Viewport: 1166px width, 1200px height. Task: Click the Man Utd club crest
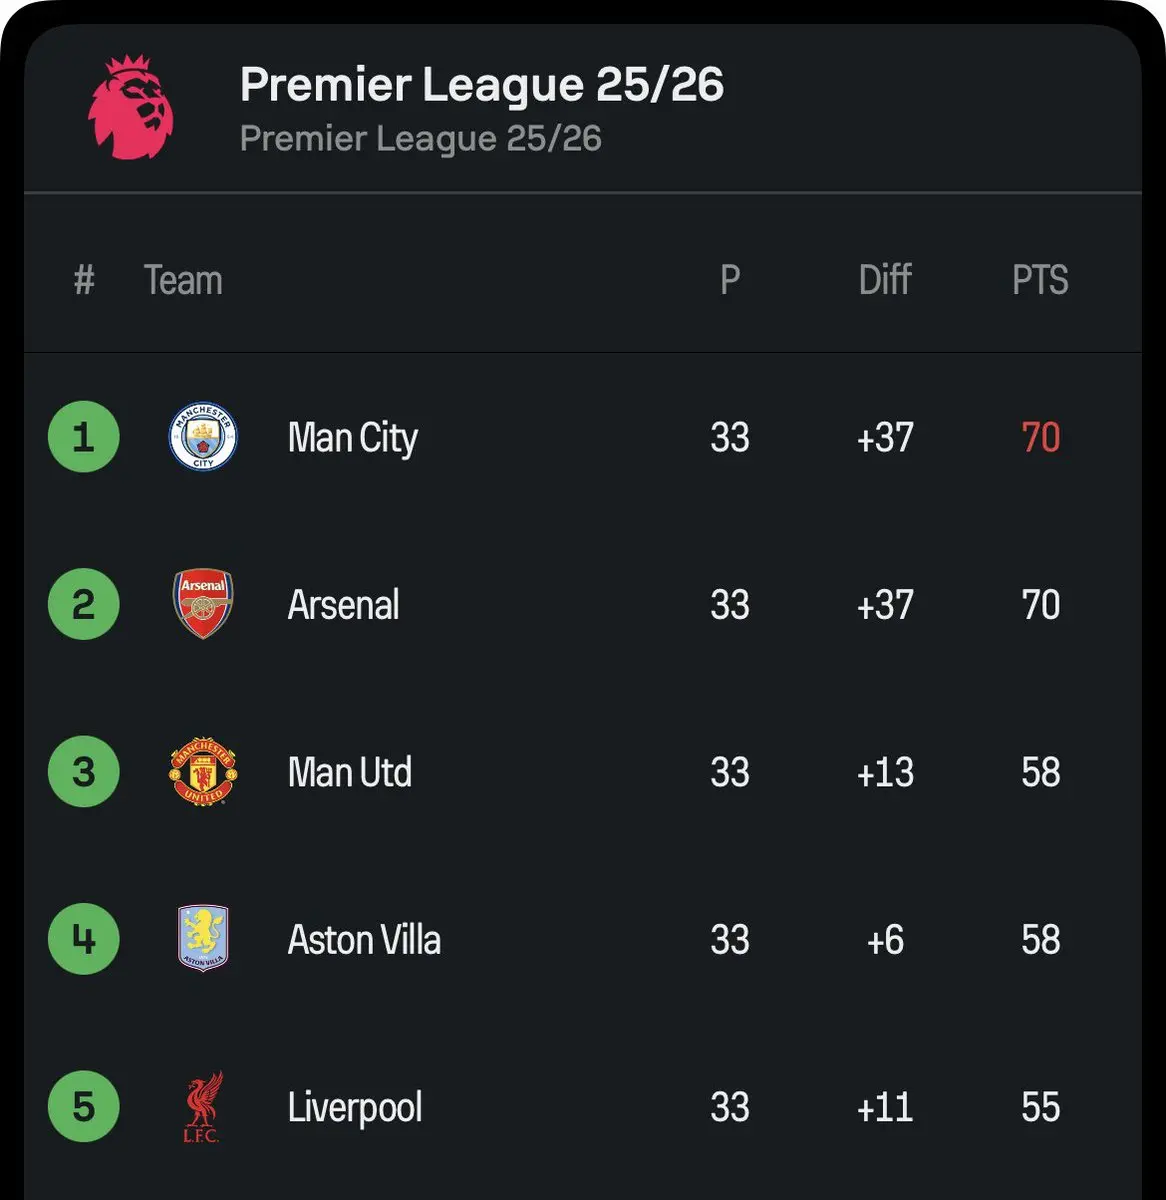203,772
